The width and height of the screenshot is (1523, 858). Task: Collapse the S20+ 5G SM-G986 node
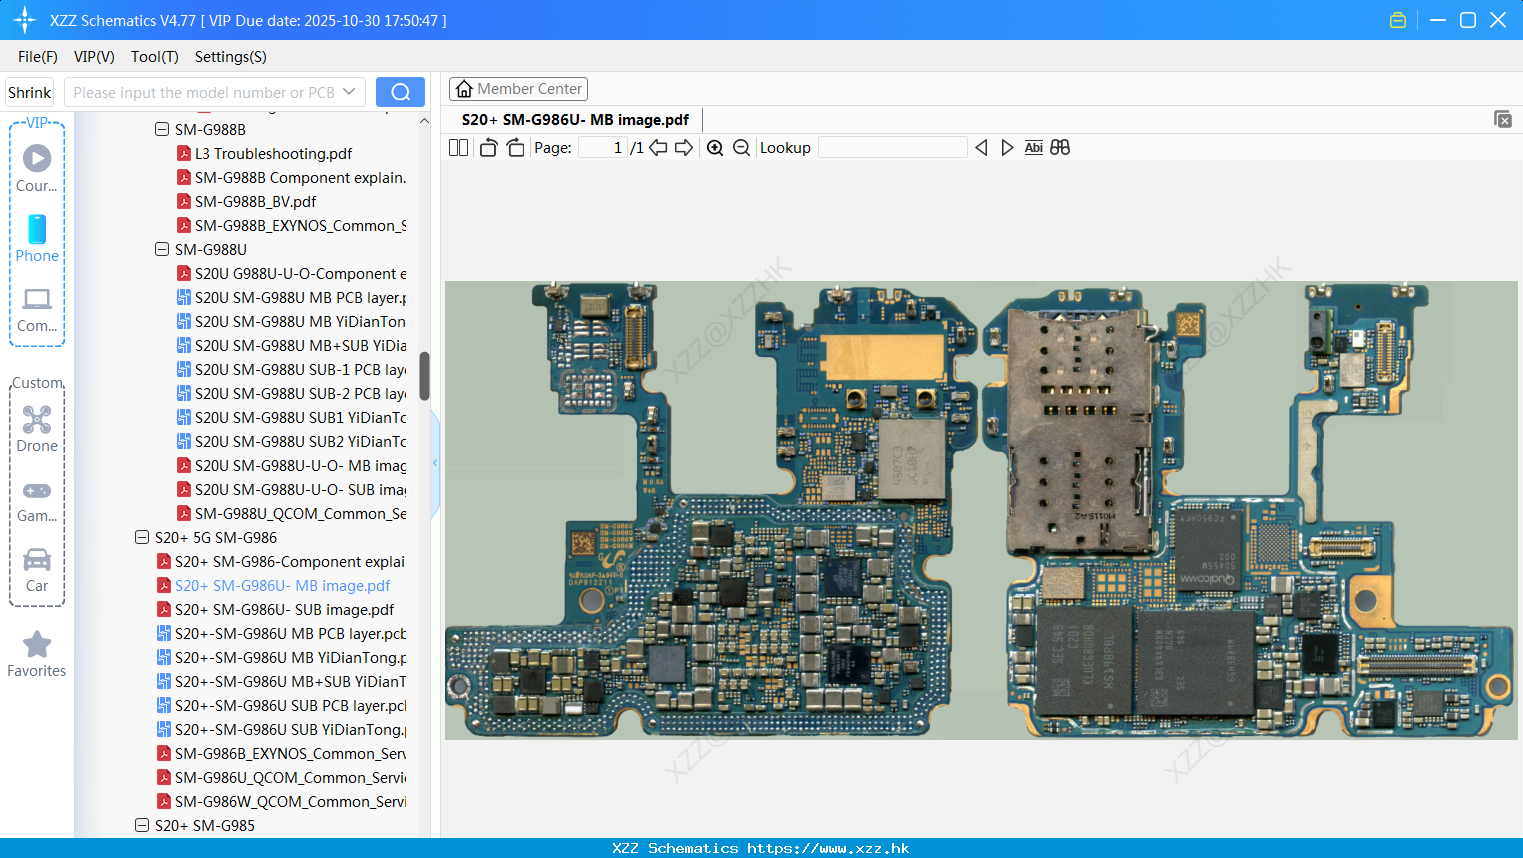[141, 537]
